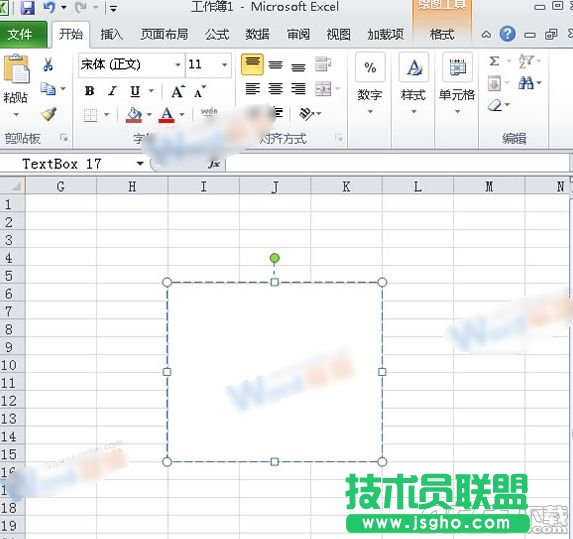Click the Select All corner button

(12, 186)
